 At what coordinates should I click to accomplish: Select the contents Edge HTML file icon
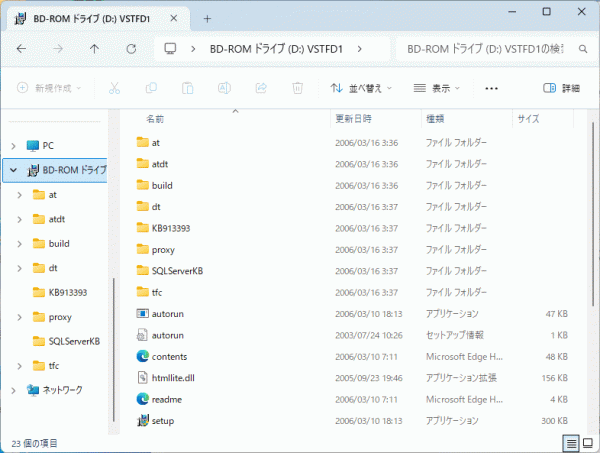142,356
